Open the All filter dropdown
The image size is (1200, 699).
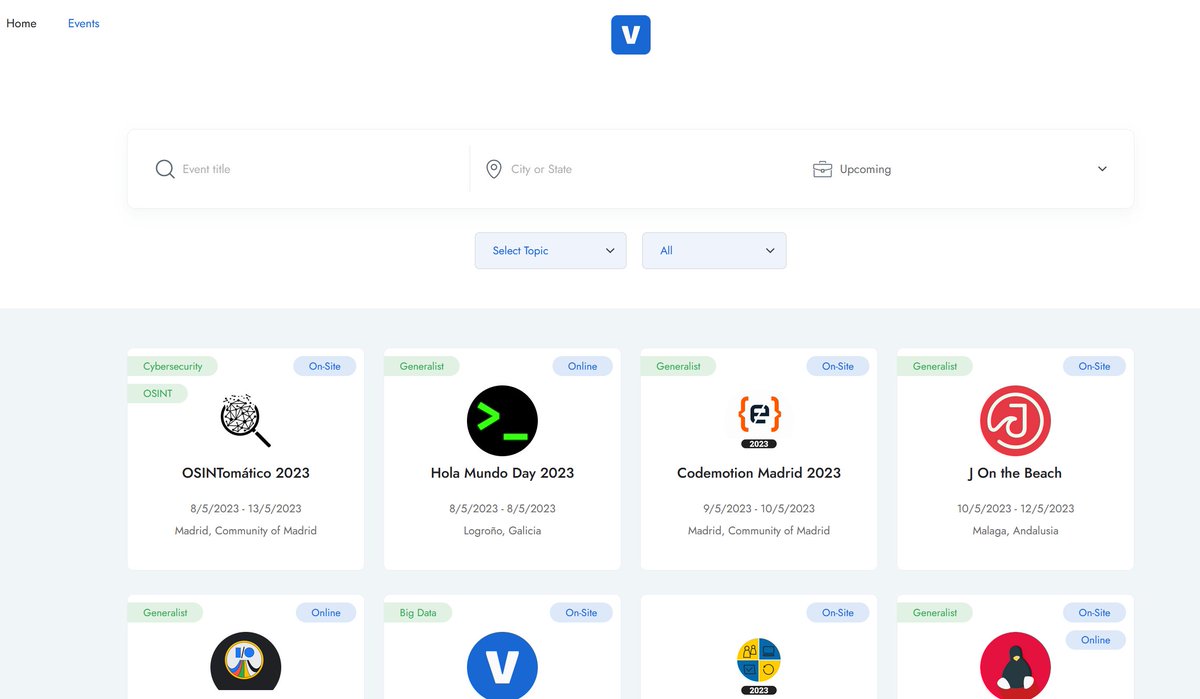714,251
